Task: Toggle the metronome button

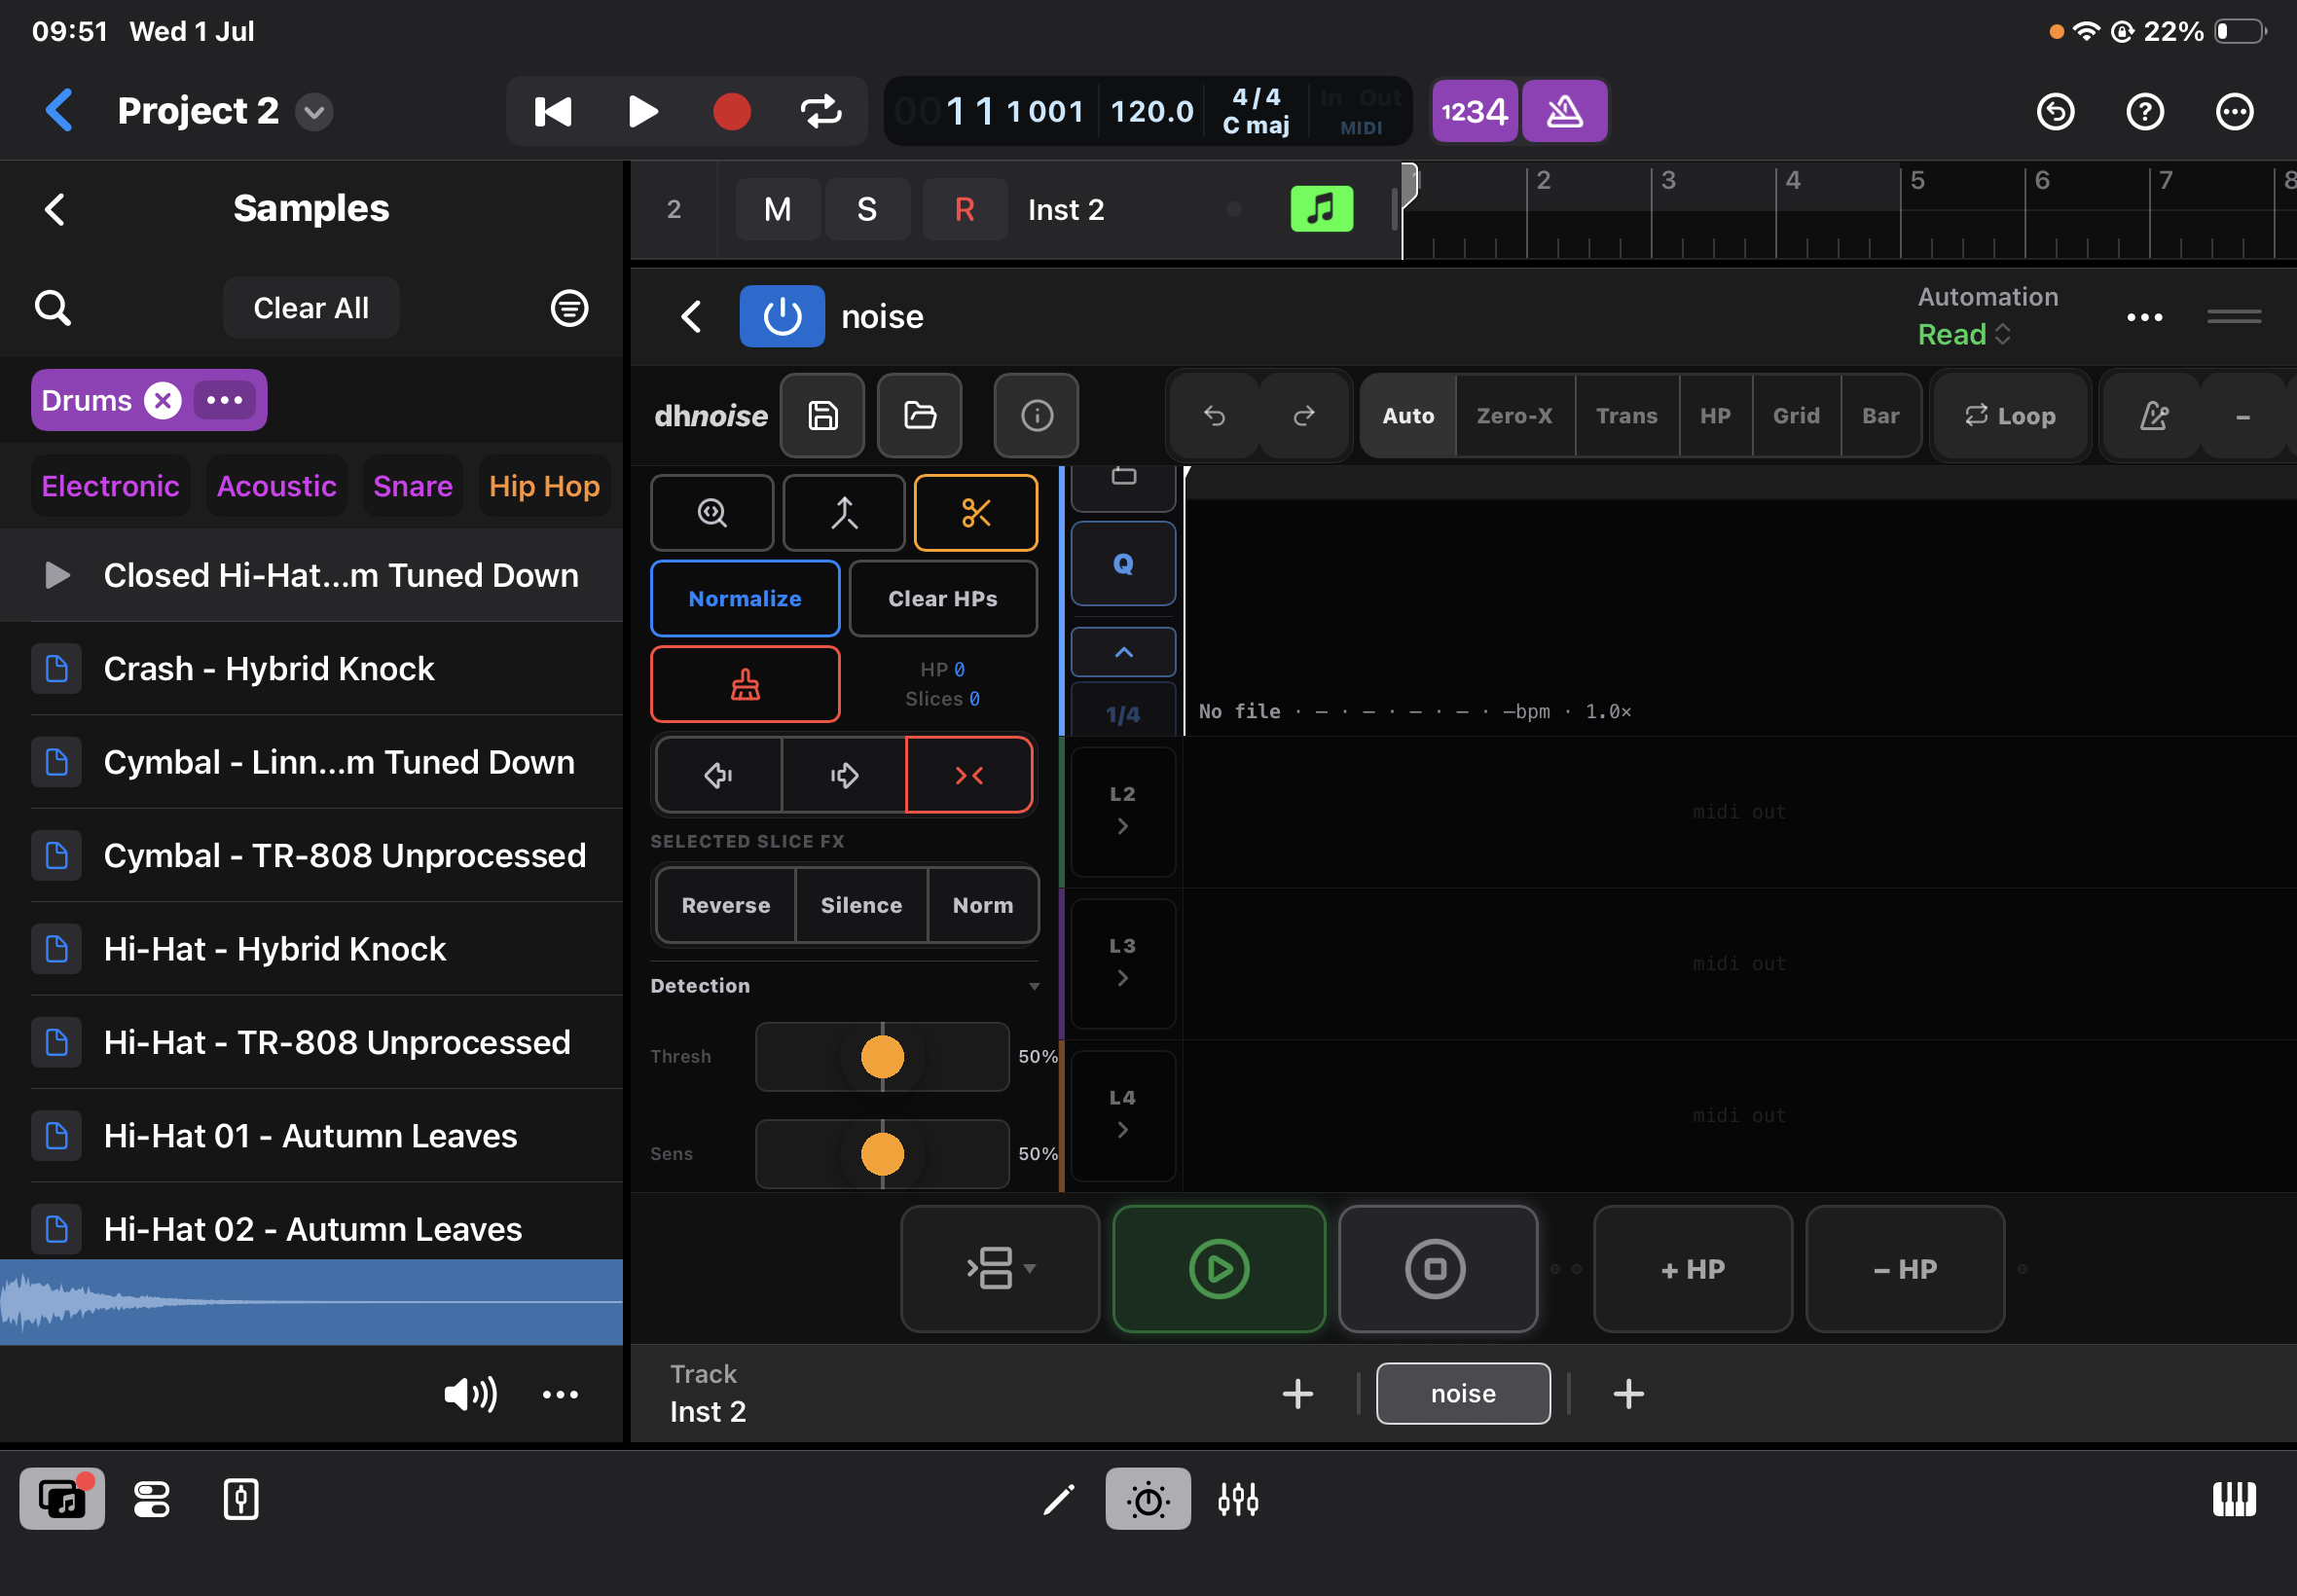Action: [x=1565, y=111]
